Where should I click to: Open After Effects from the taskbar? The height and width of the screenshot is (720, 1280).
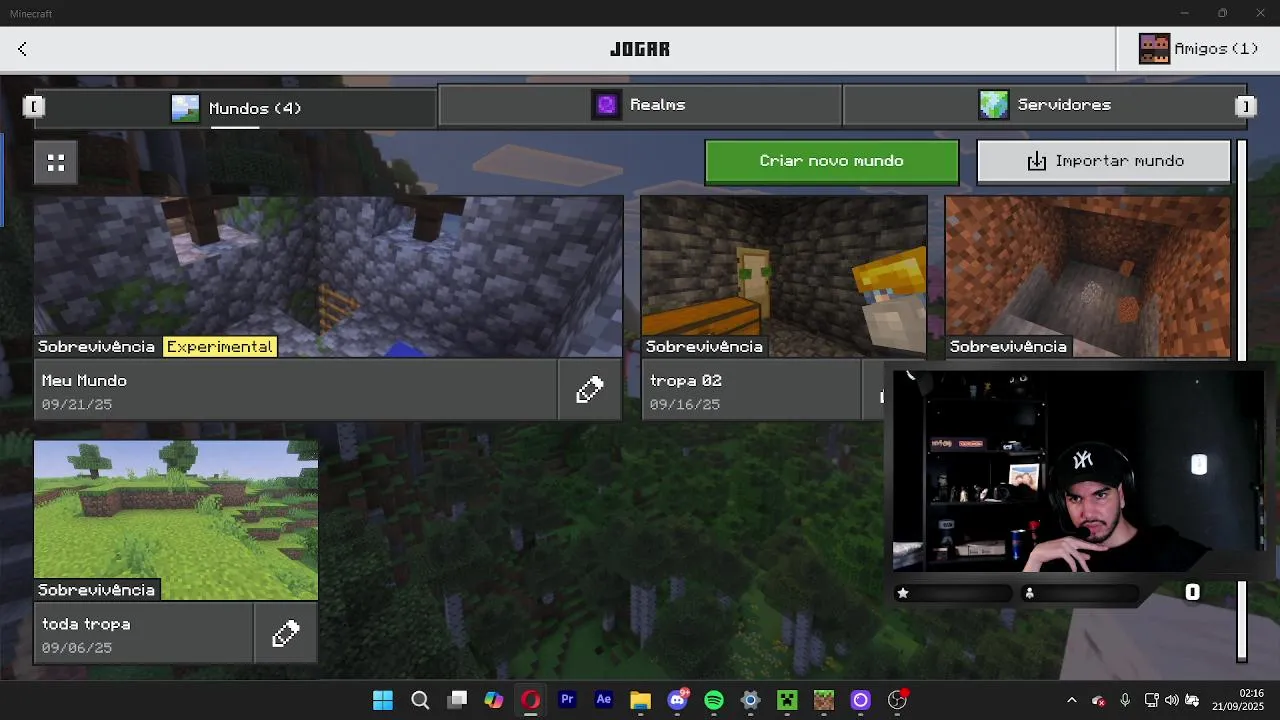coord(604,700)
